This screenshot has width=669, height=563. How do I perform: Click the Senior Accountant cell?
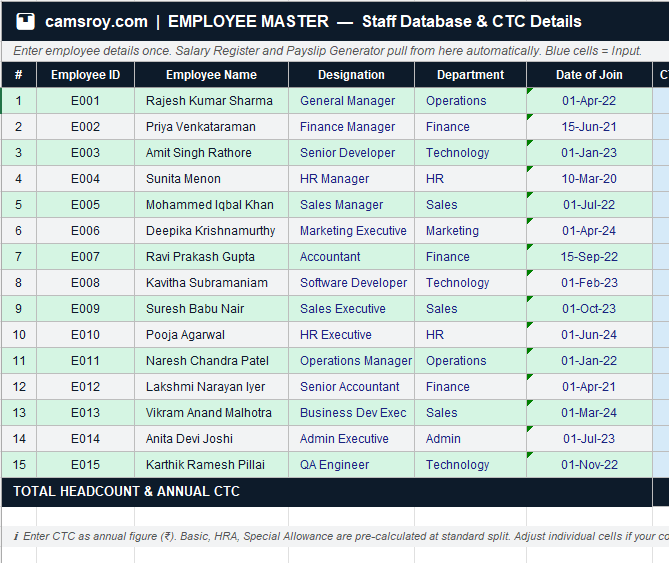351,387
